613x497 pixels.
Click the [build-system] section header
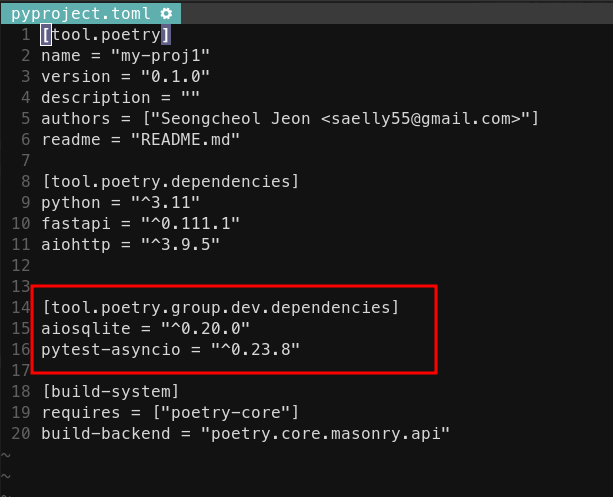[110, 392]
